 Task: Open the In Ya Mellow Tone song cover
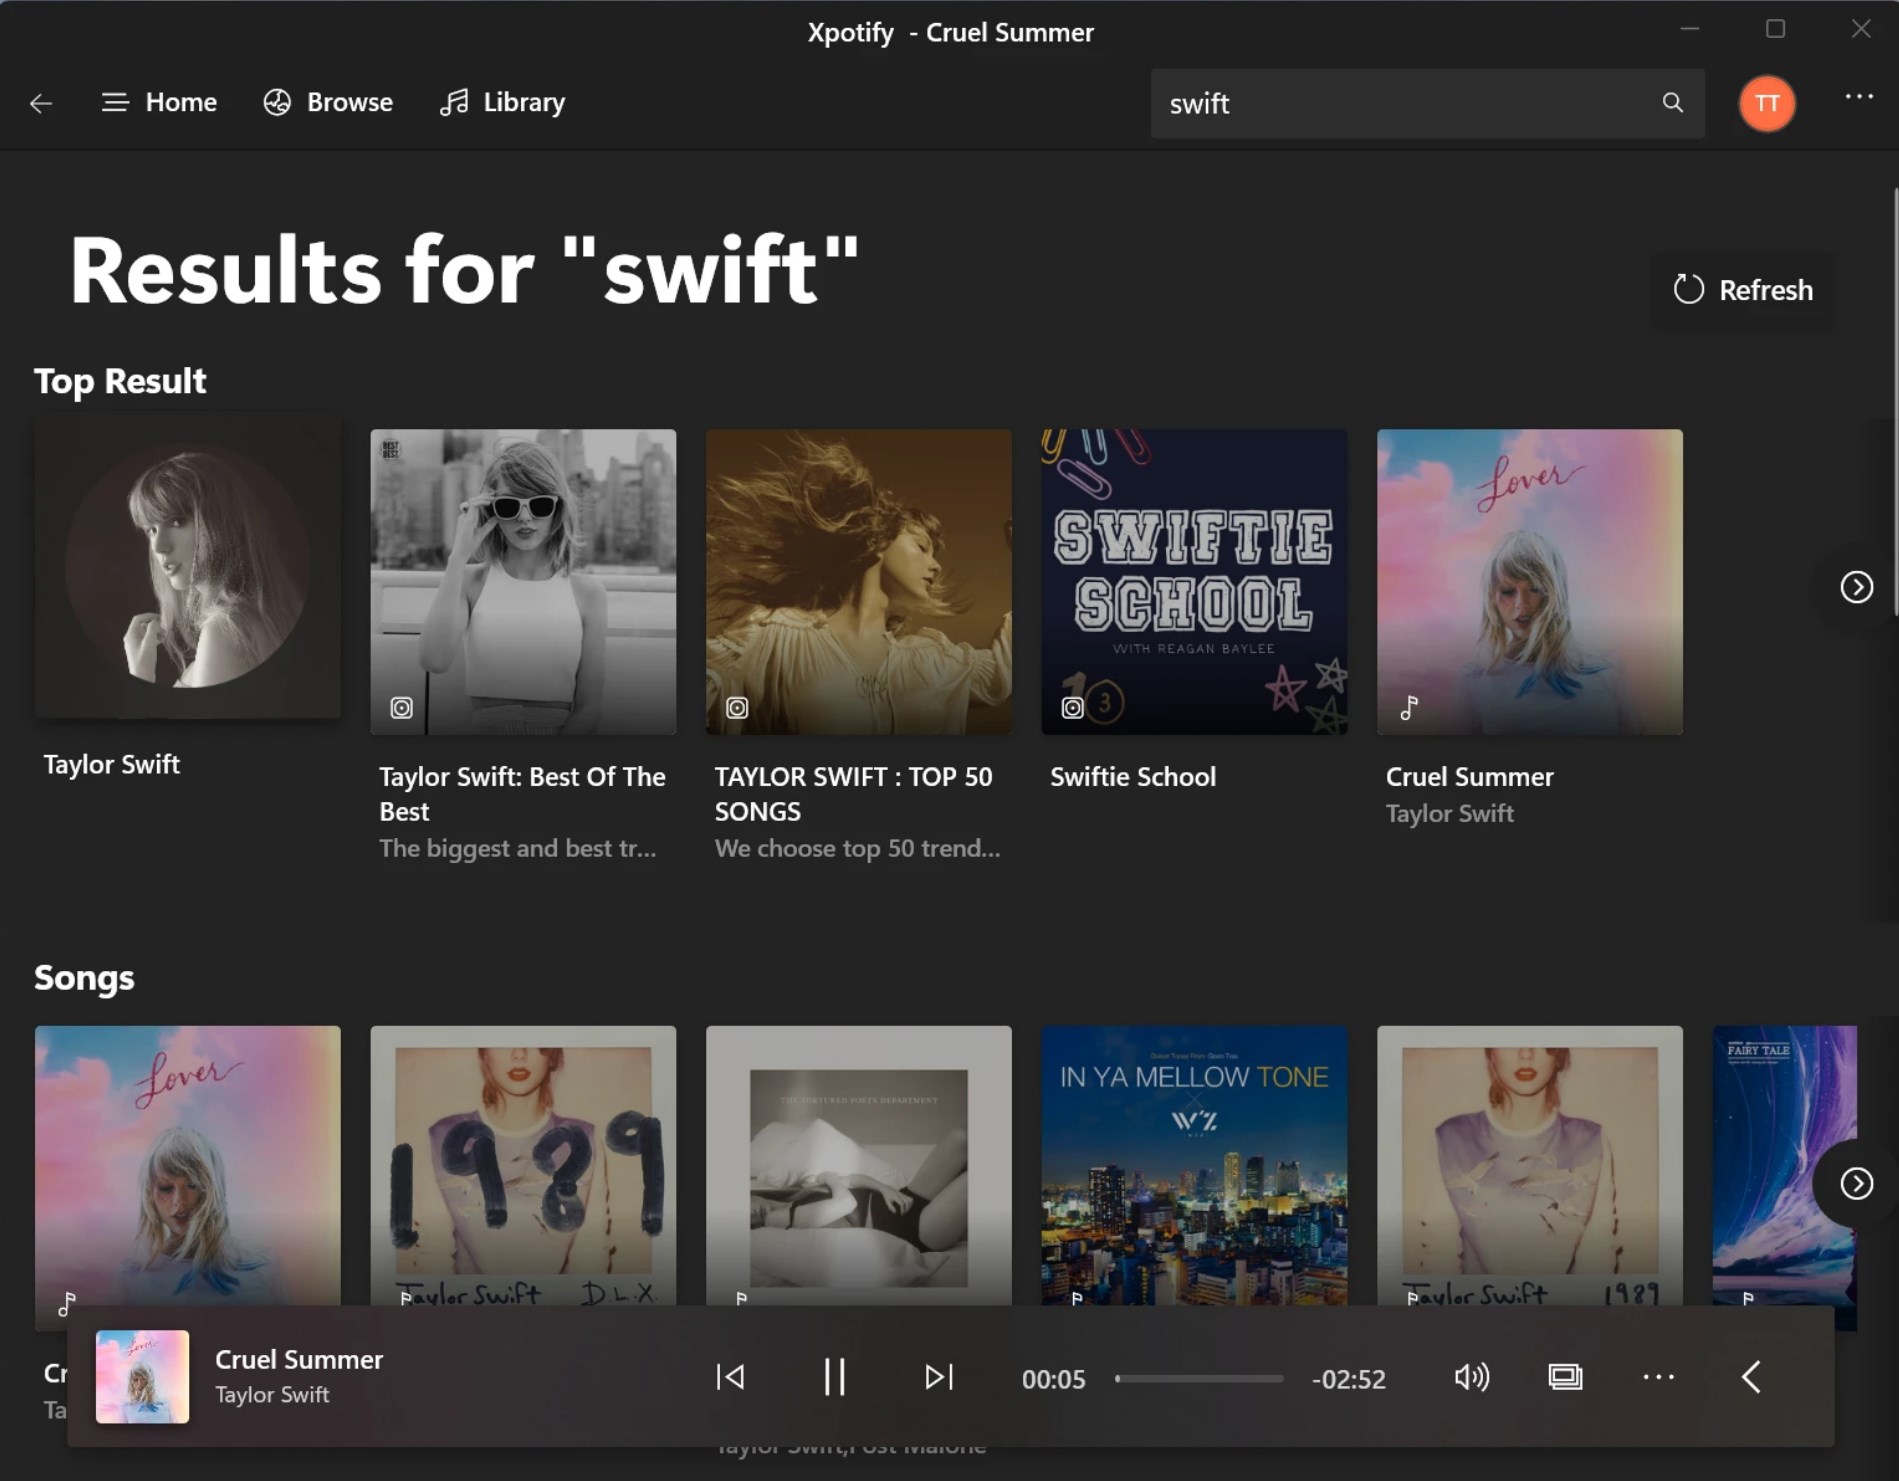(1194, 1166)
